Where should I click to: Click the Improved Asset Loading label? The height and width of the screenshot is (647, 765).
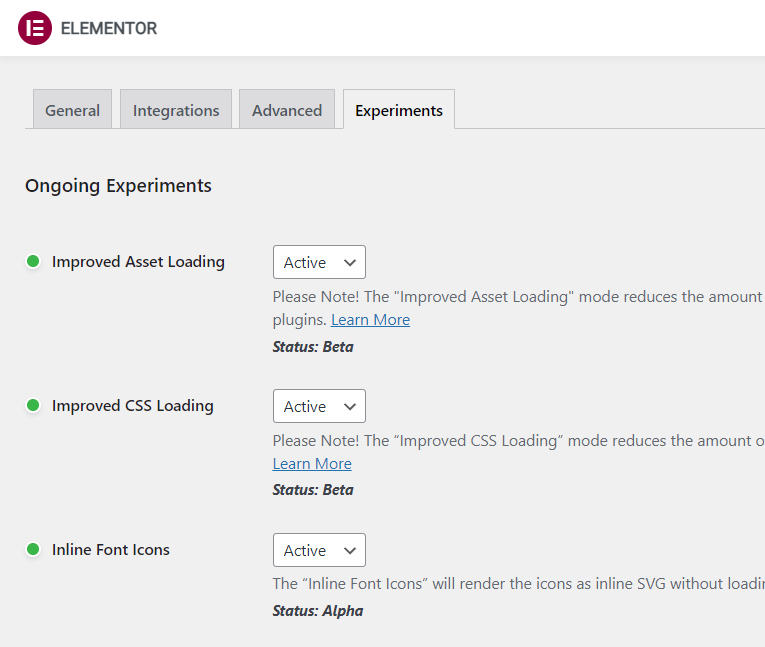click(138, 262)
